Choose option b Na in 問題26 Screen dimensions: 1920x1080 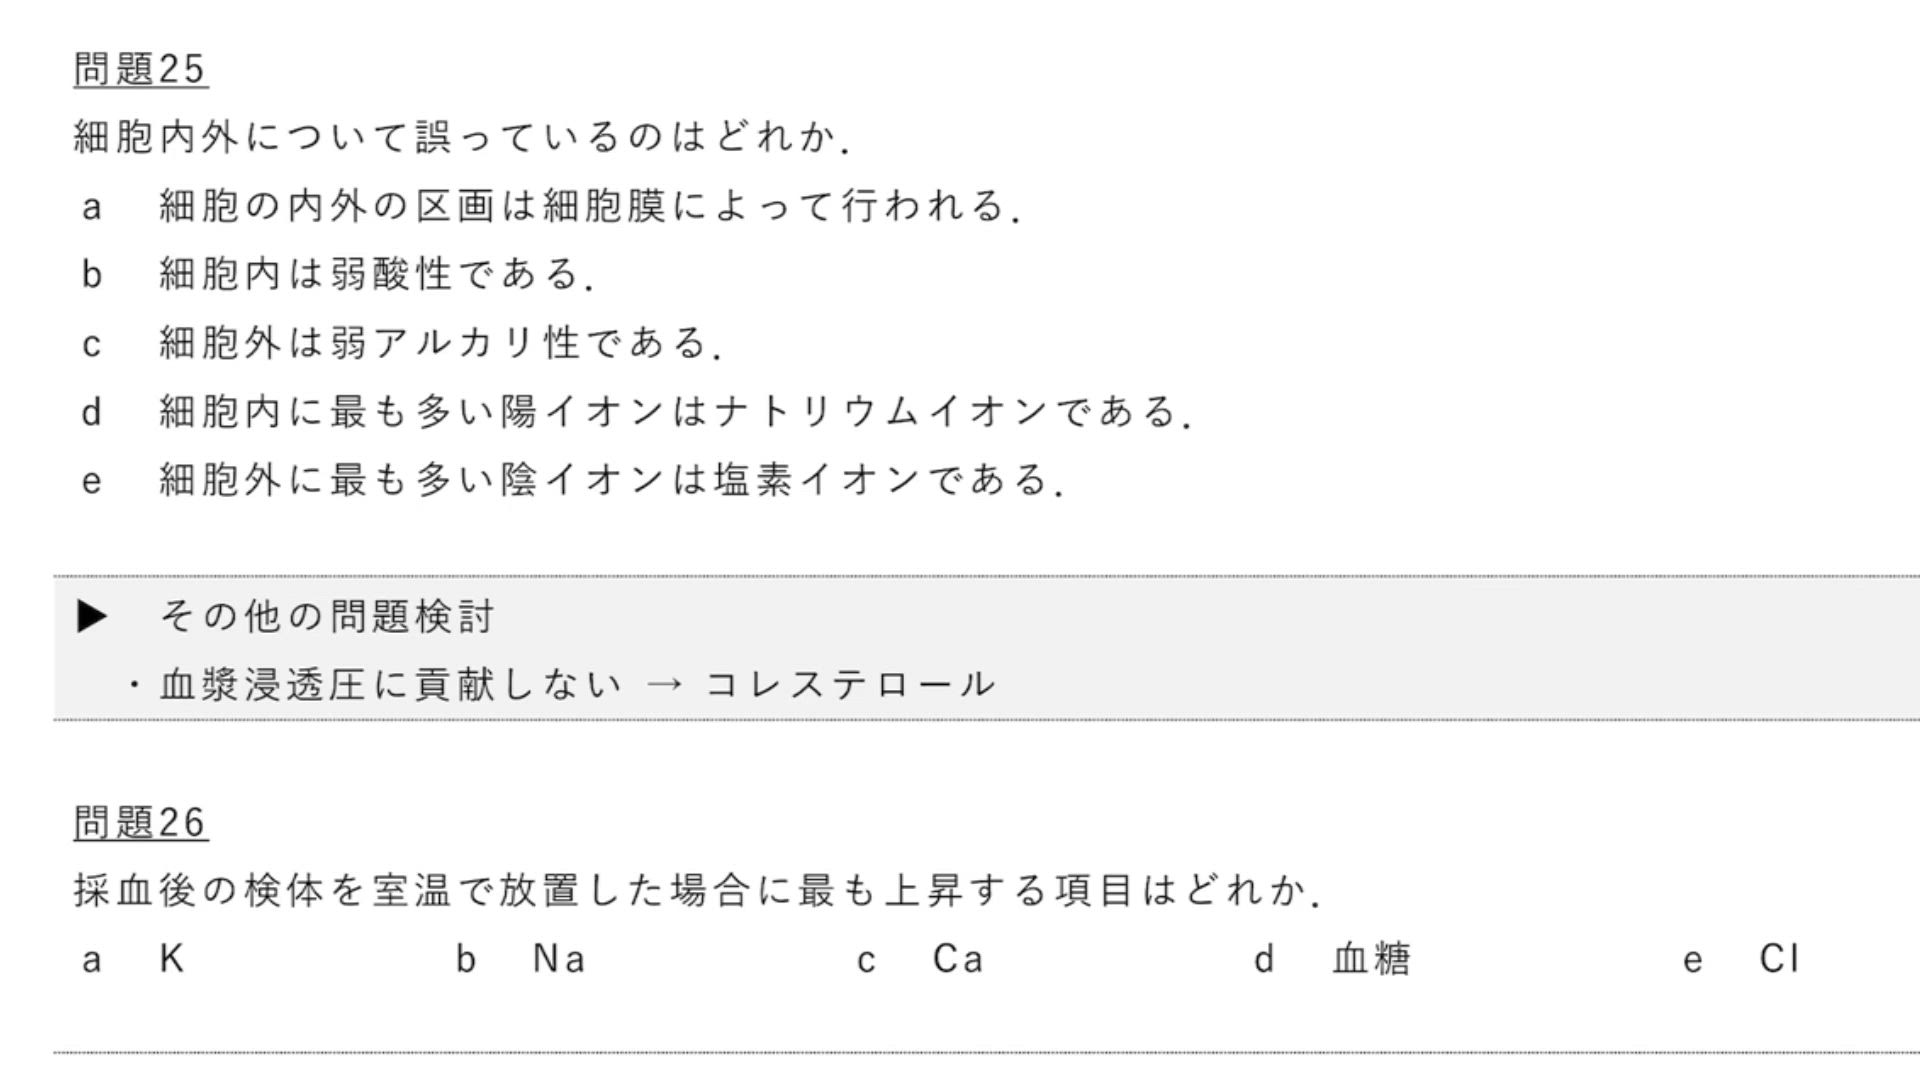(558, 959)
